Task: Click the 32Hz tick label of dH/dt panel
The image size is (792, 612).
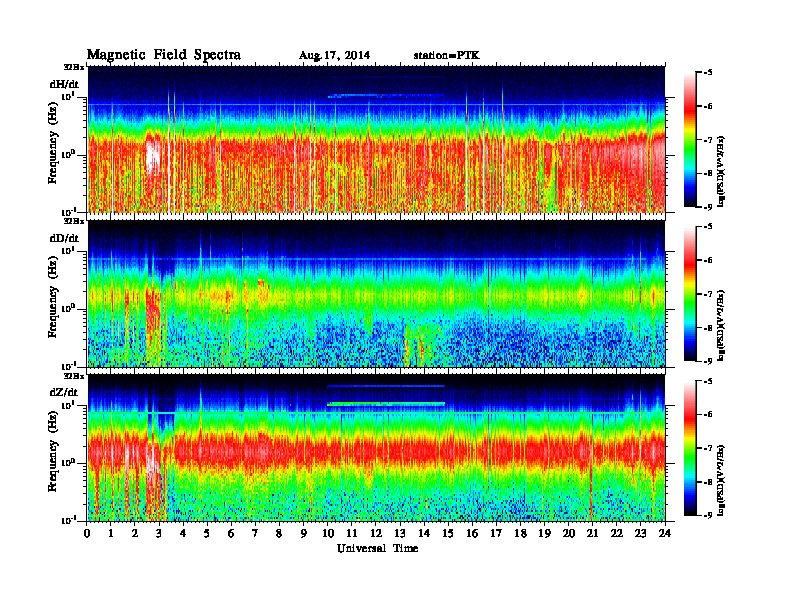Action: coord(74,67)
